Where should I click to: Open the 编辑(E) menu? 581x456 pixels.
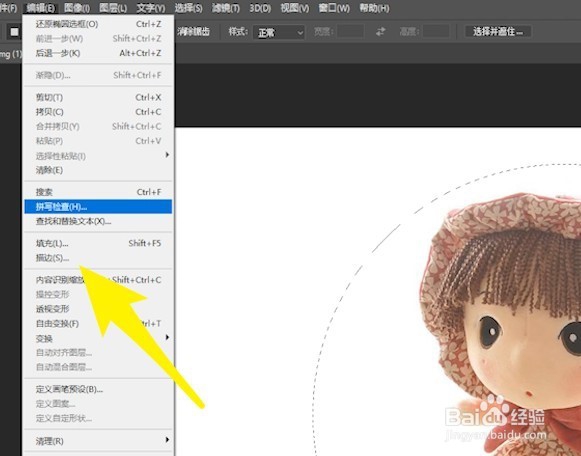pyautogui.click(x=41, y=8)
